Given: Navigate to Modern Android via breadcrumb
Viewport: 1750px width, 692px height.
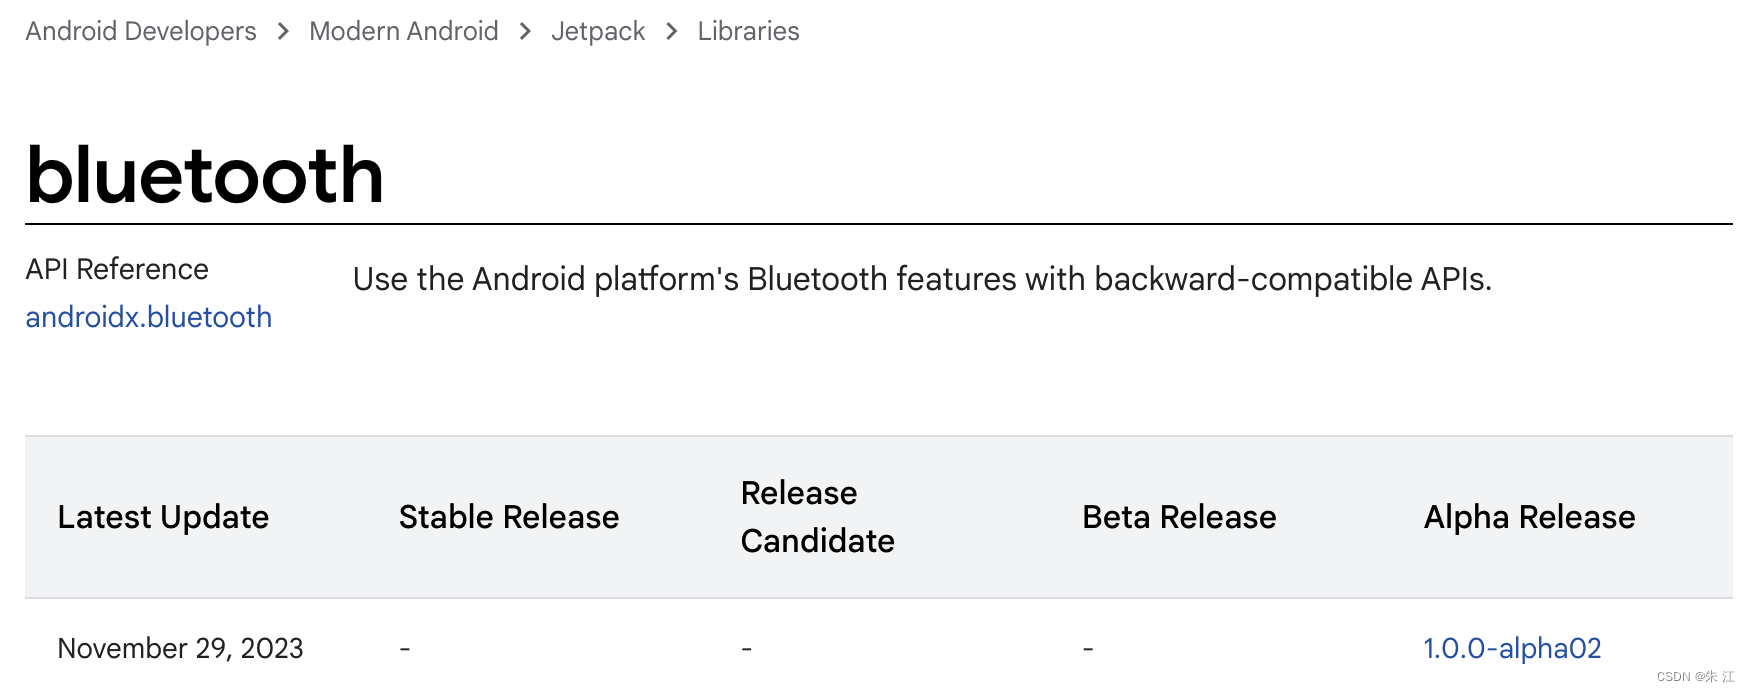Looking at the screenshot, I should (x=404, y=31).
